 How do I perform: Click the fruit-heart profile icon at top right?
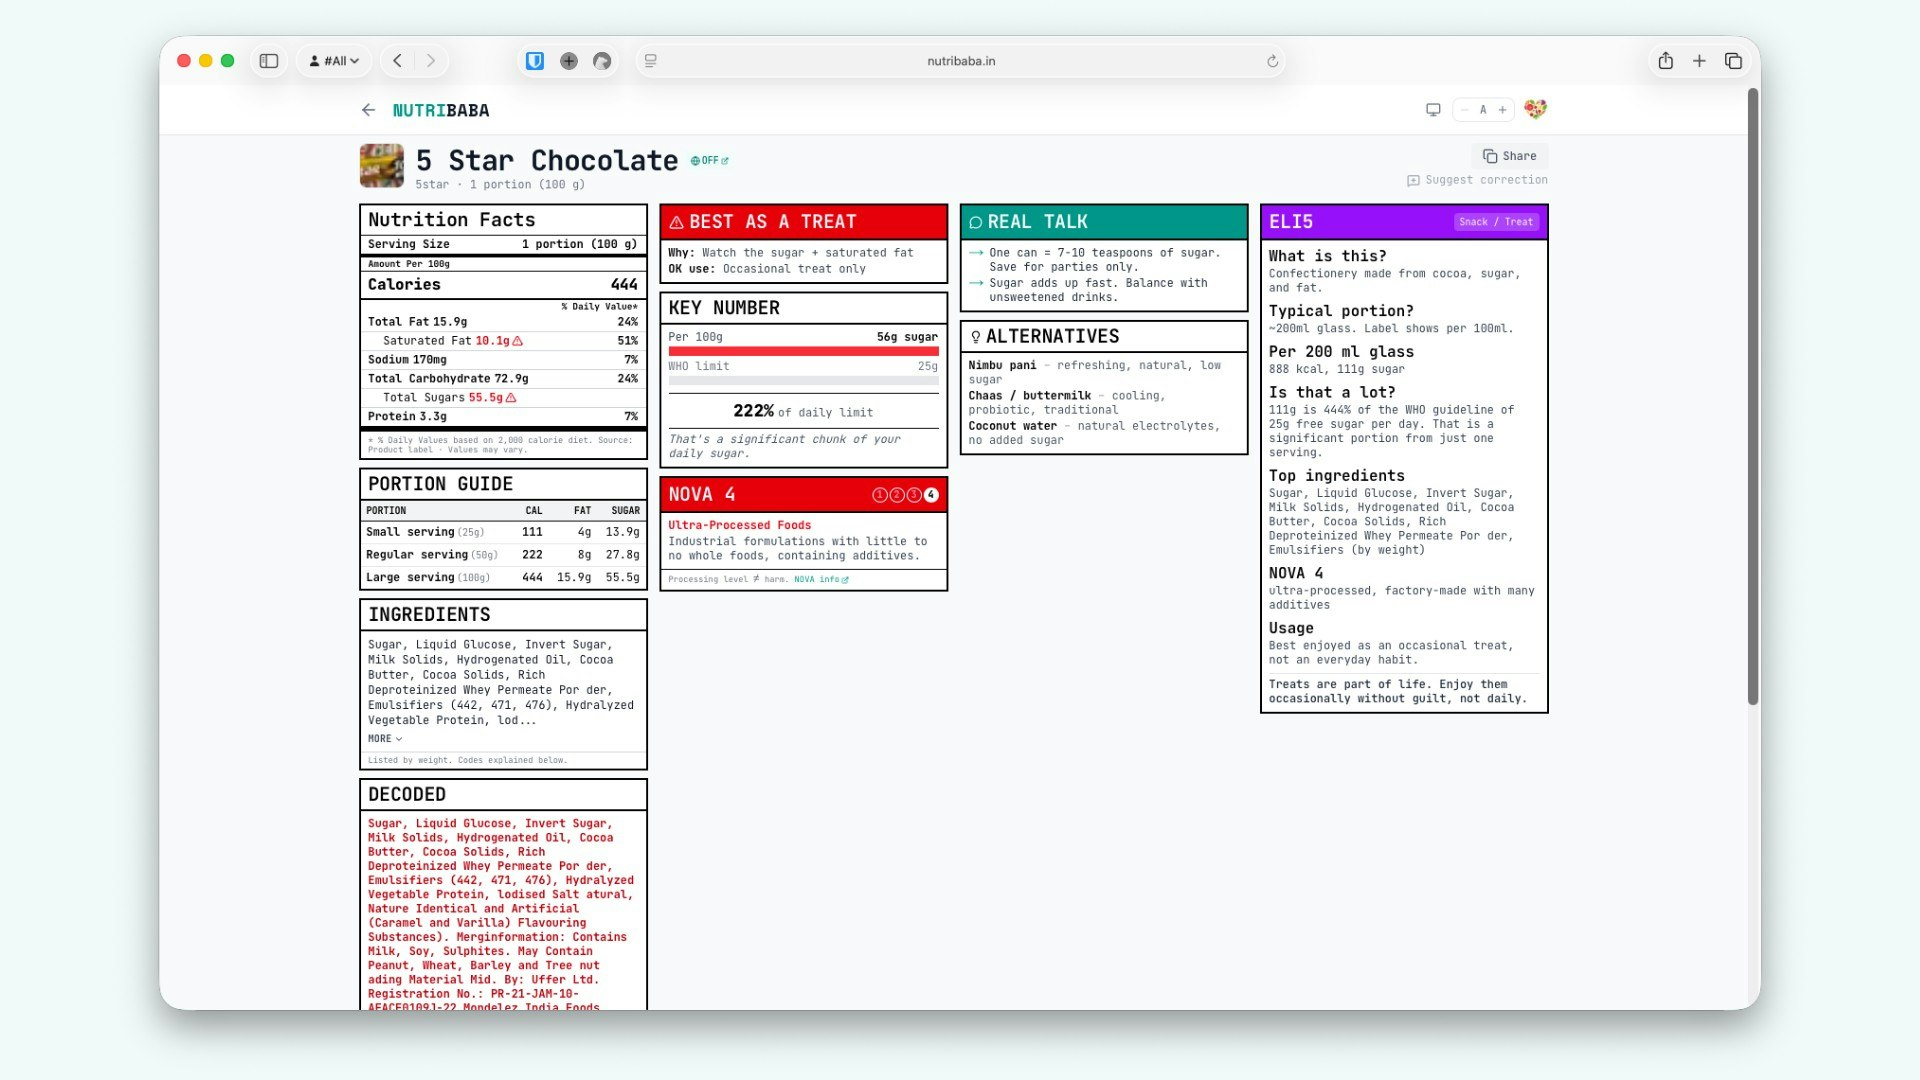click(x=1536, y=109)
